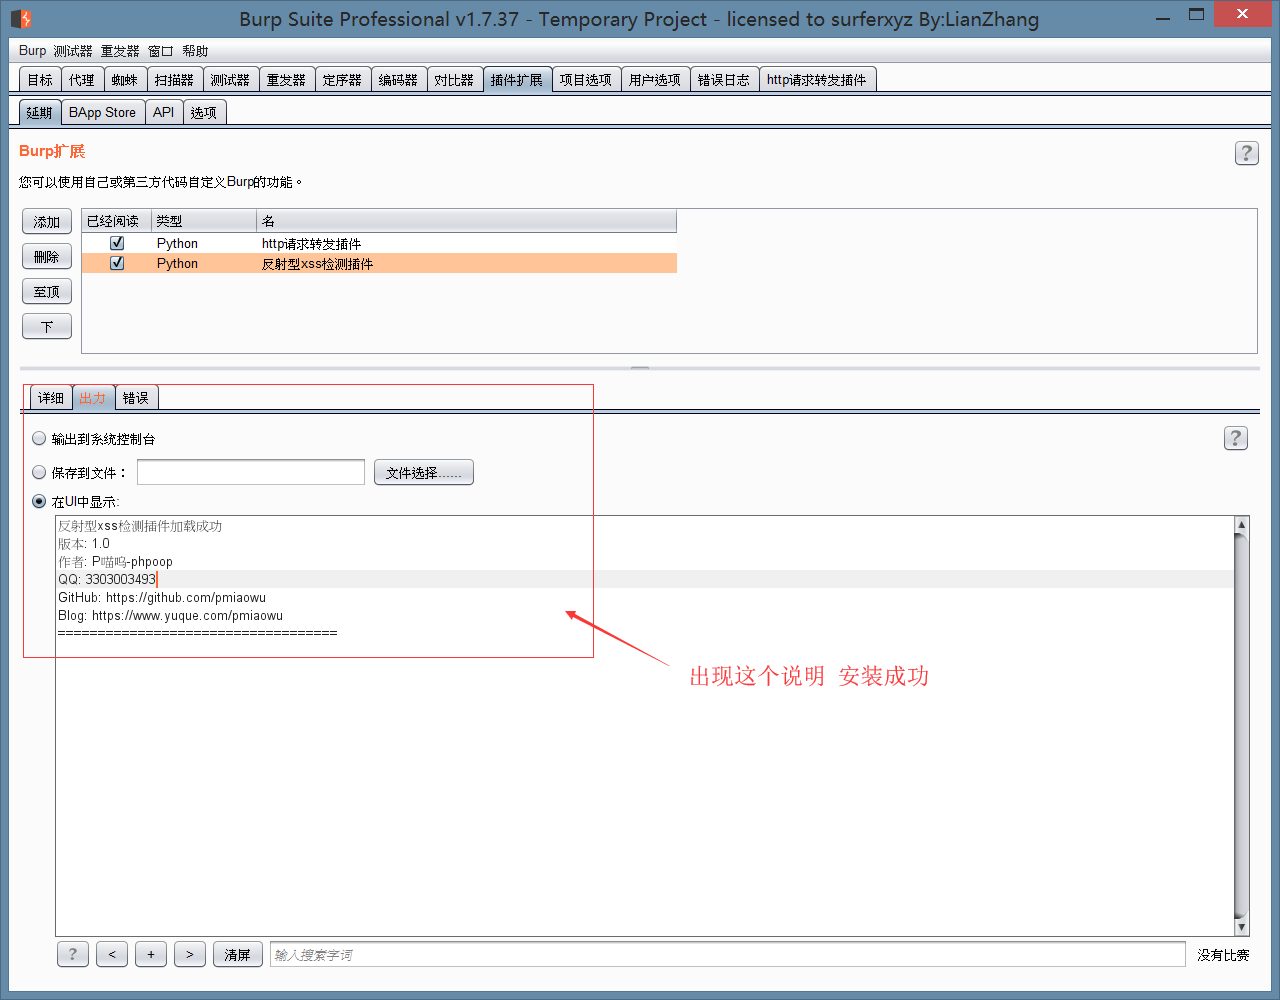Screen dimensions: 1280x1000
Task: Sort by 名 column header
Action: [467, 221]
